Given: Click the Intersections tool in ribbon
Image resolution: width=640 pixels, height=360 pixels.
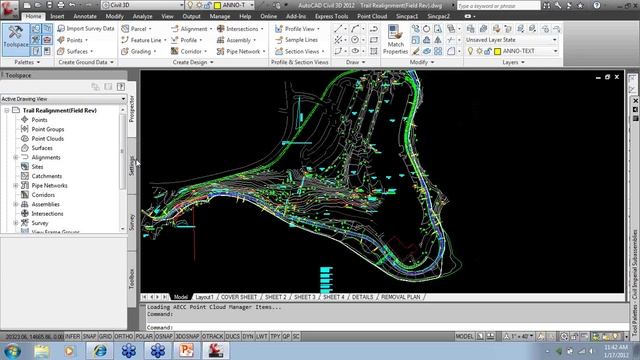Looking at the screenshot, I should [240, 29].
